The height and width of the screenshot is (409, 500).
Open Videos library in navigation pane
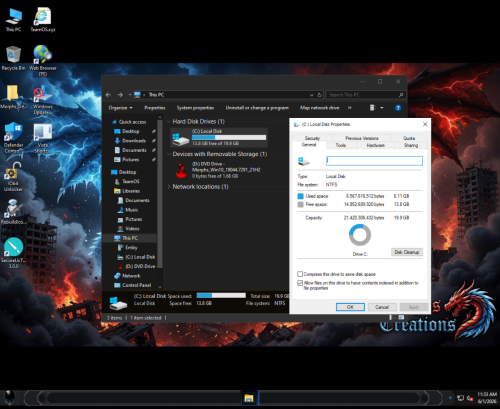pos(132,229)
